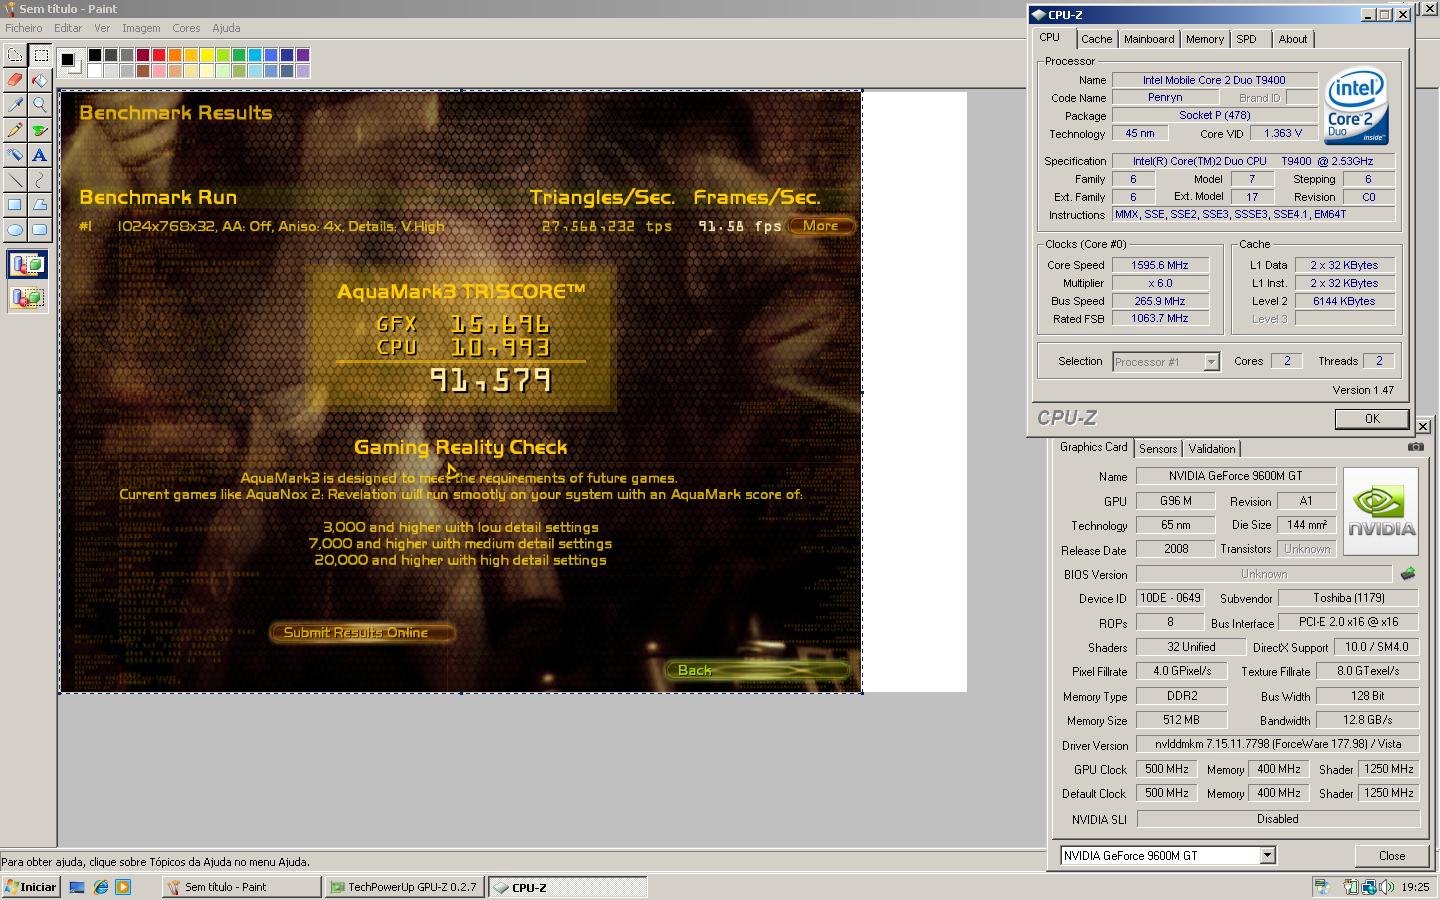Switch to TechPowerUp GPU-Z taskbar item

pyautogui.click(x=405, y=887)
